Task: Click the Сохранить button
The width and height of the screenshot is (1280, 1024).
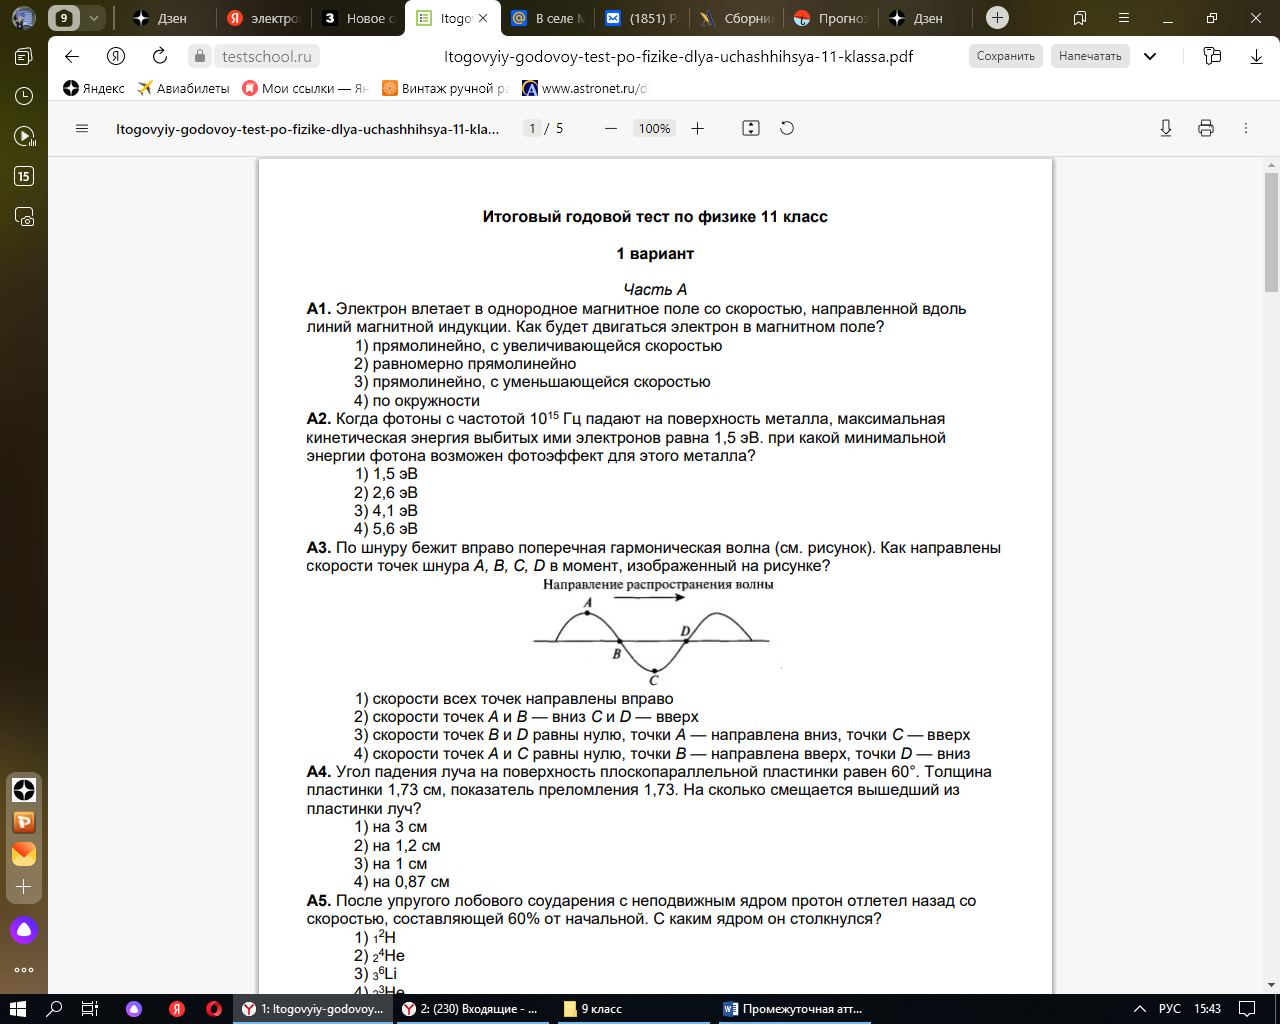Action: [x=1006, y=56]
